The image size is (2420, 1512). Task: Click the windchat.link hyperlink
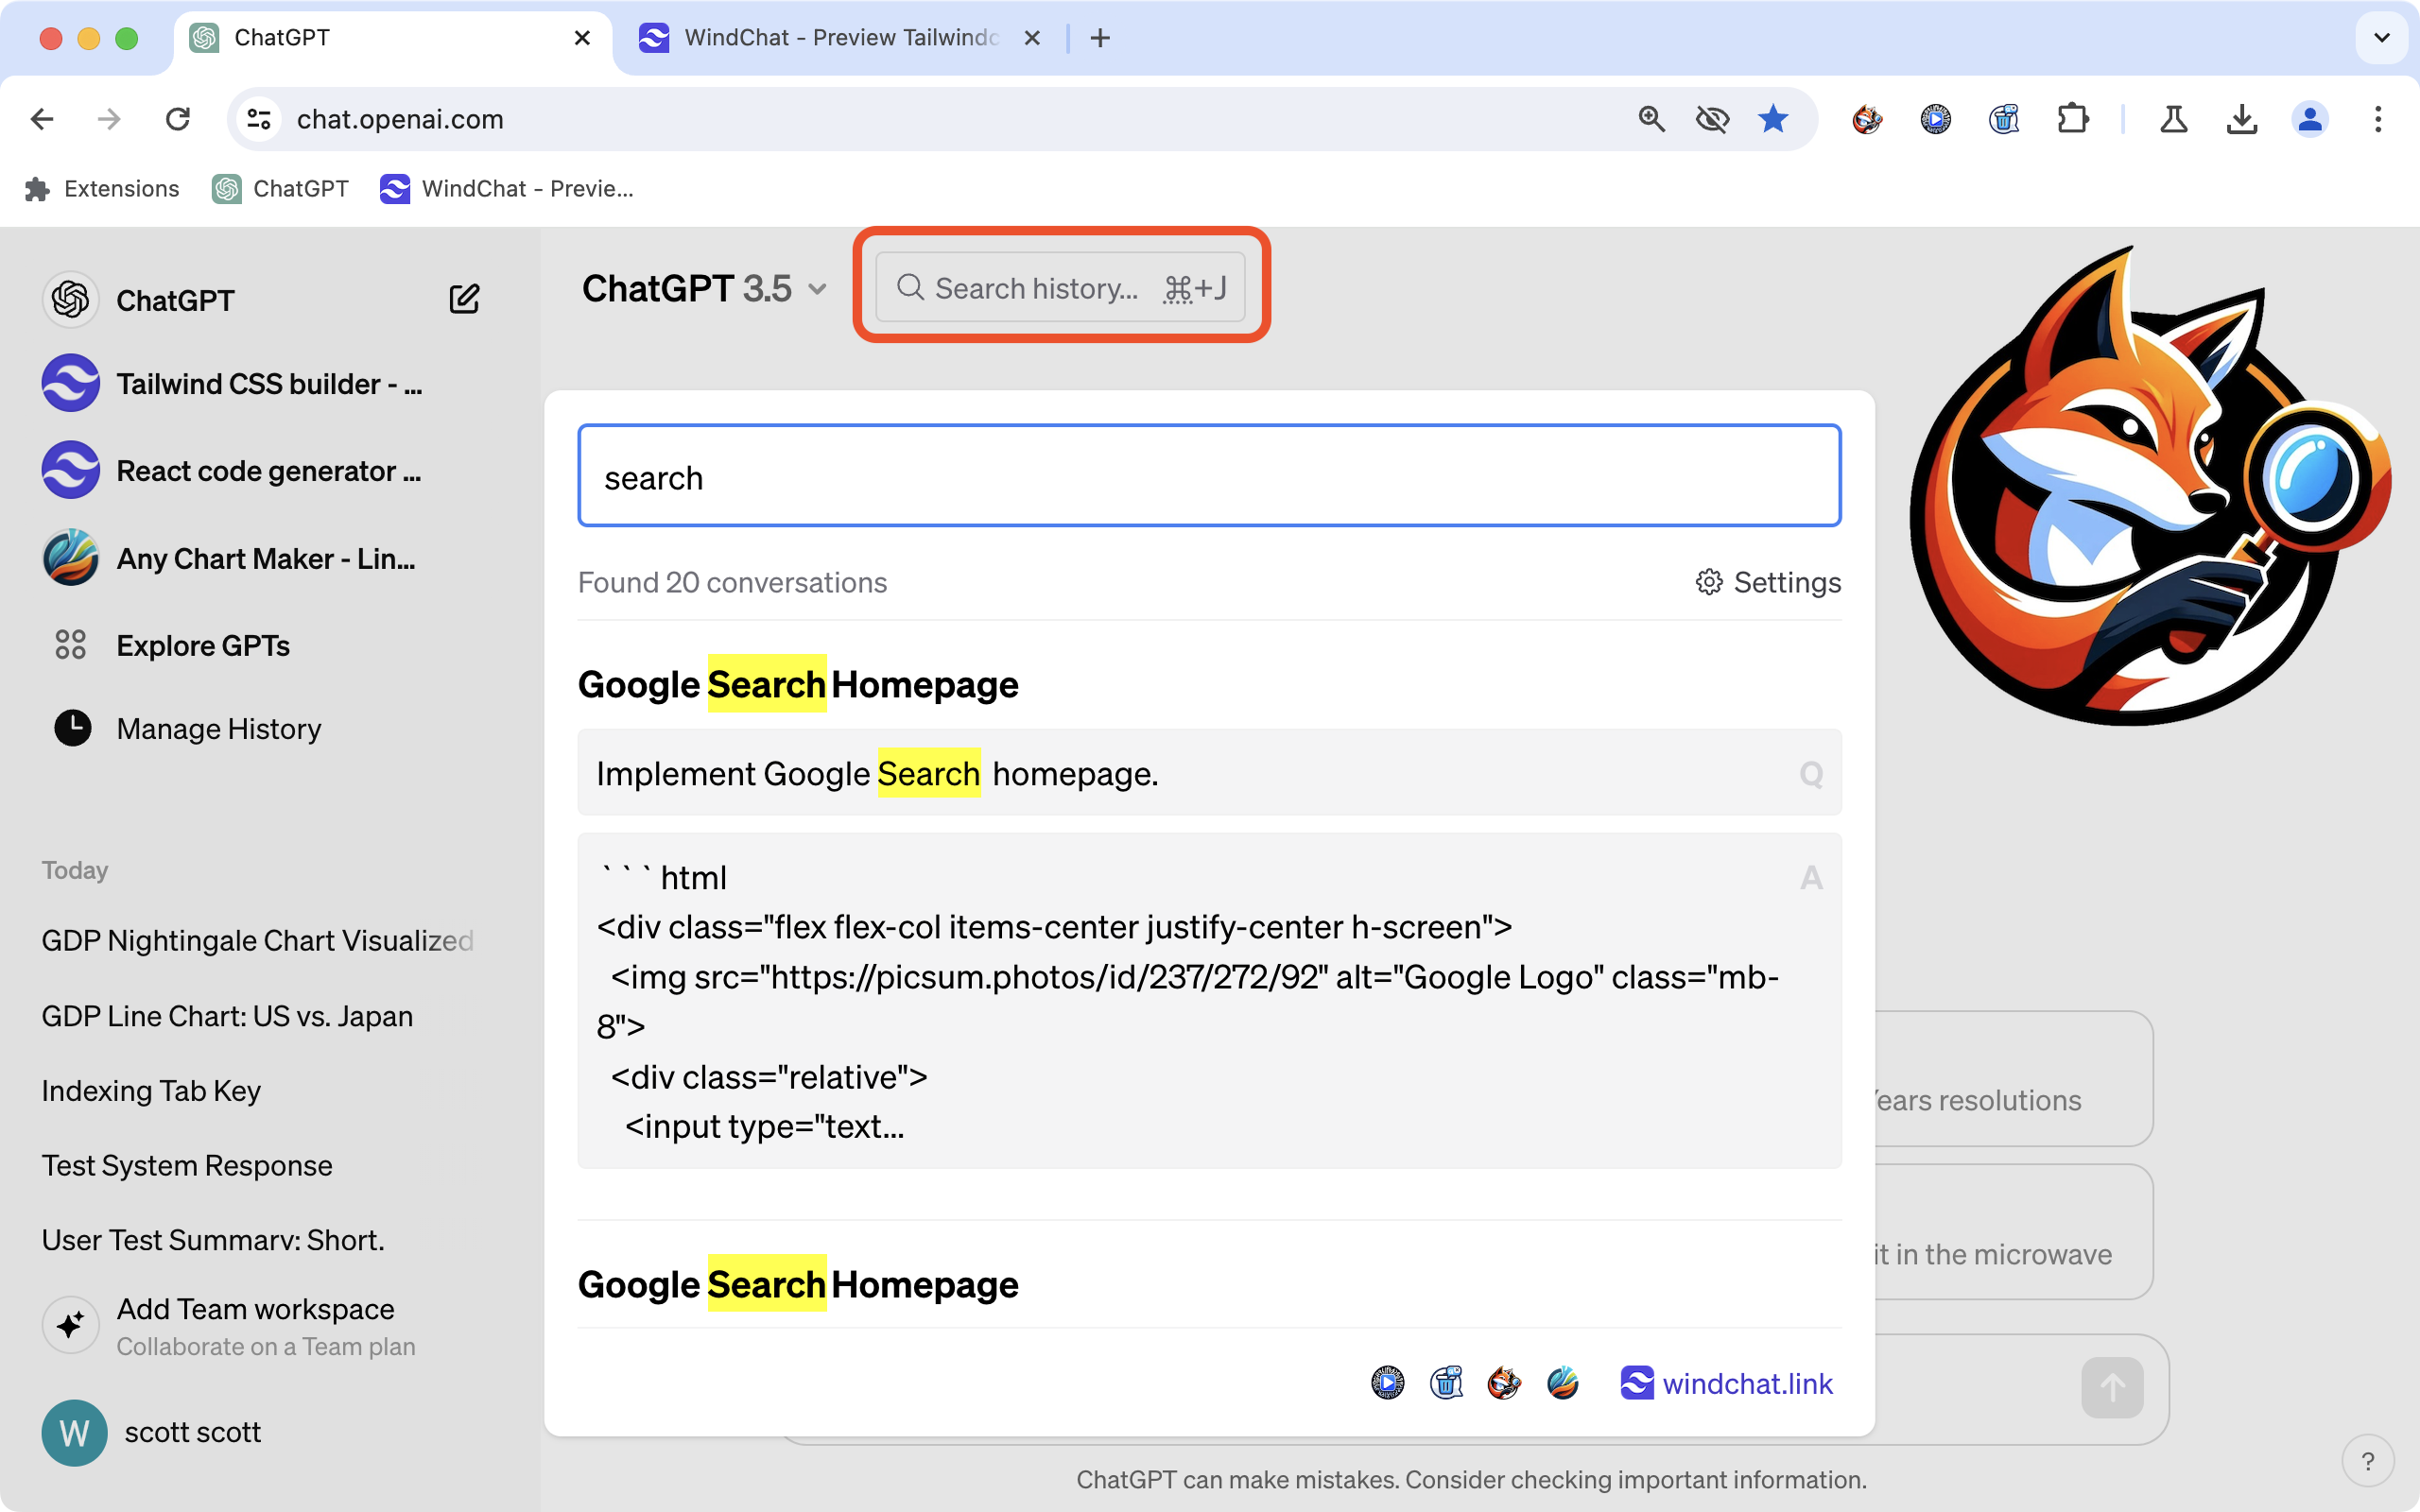pyautogui.click(x=1747, y=1383)
